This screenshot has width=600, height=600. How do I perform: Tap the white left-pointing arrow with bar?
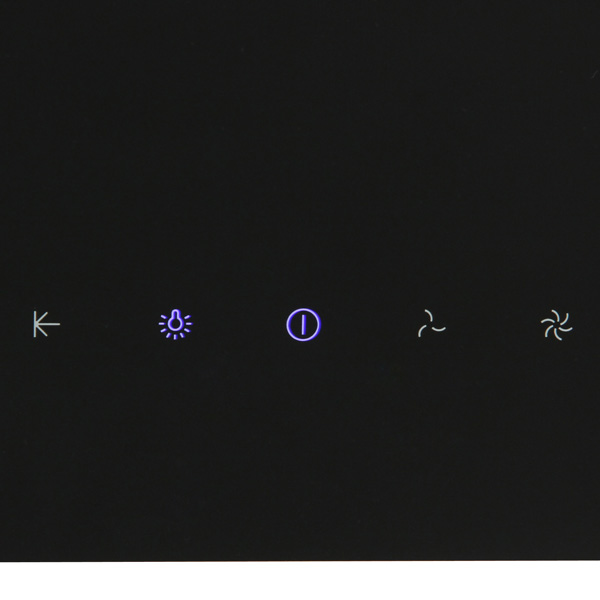click(x=47, y=324)
